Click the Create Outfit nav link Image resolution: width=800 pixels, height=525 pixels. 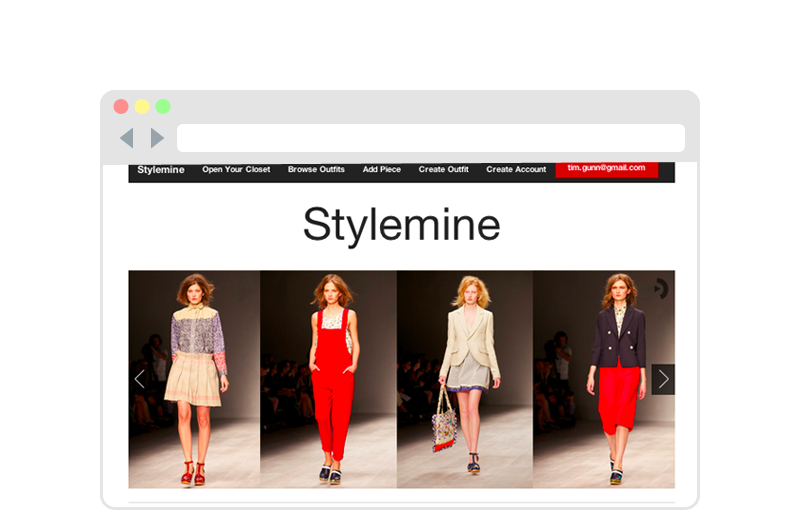click(x=443, y=170)
